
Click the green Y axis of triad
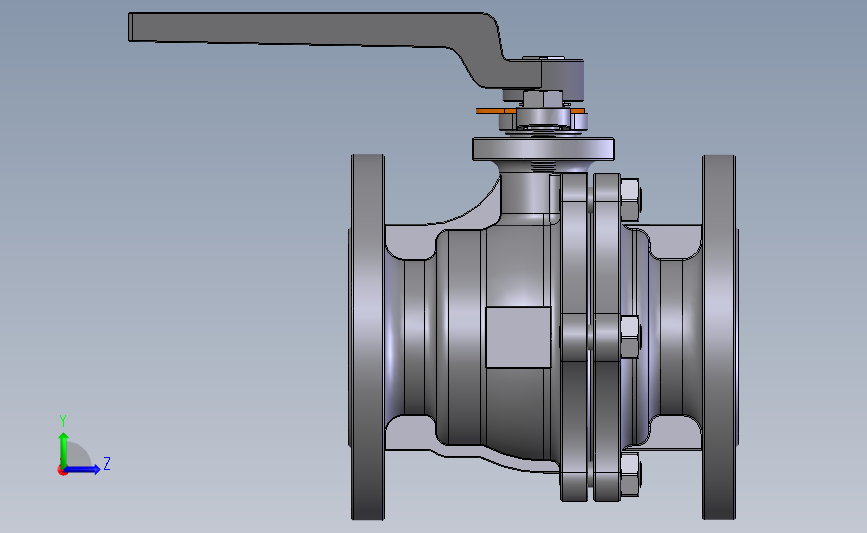click(64, 450)
